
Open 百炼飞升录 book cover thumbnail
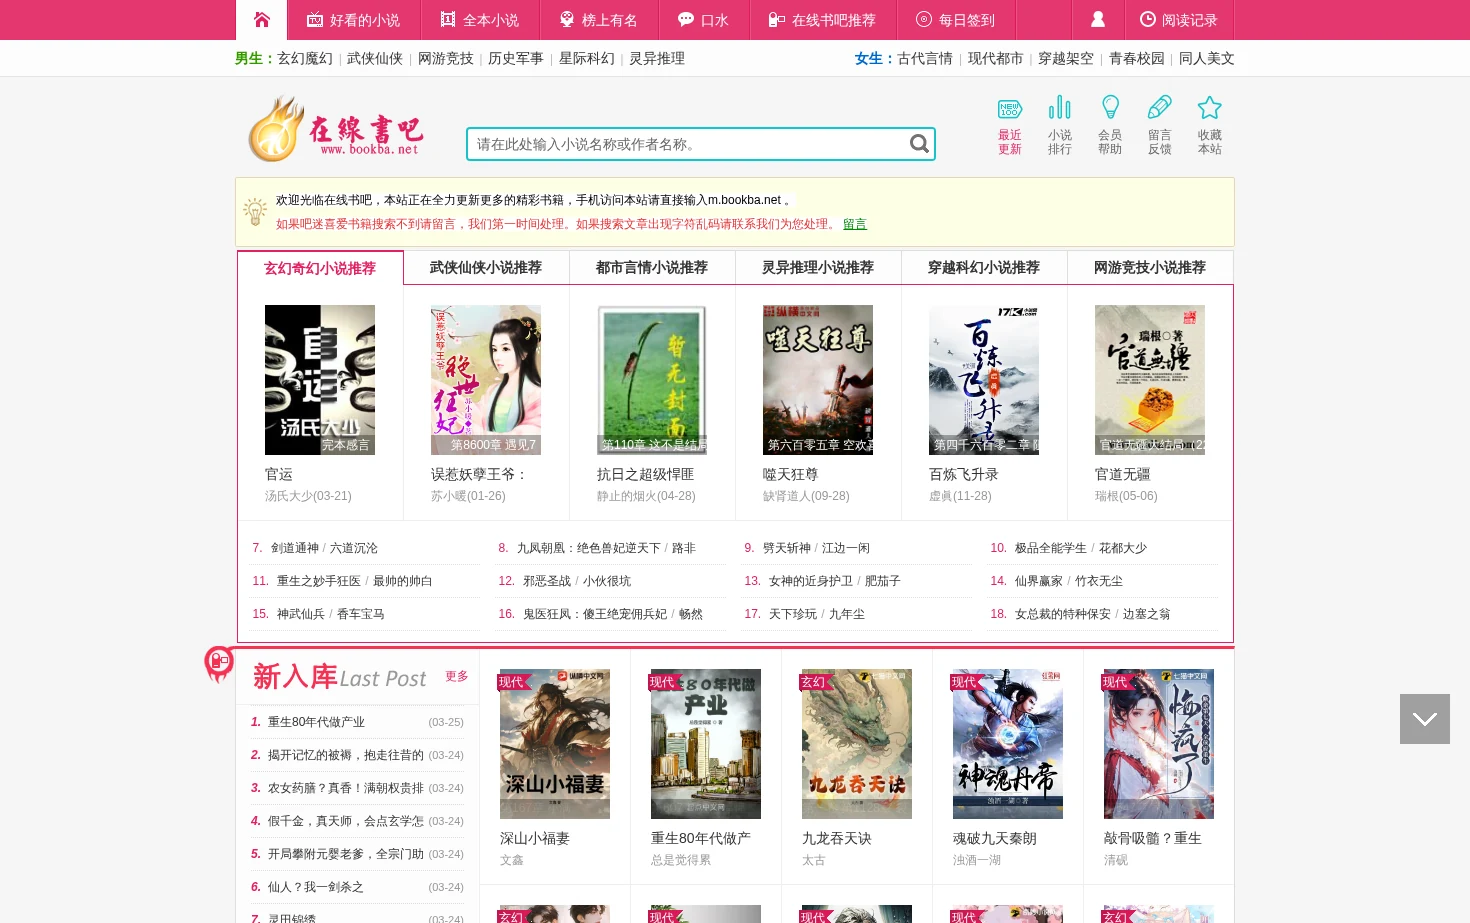pyautogui.click(x=984, y=380)
